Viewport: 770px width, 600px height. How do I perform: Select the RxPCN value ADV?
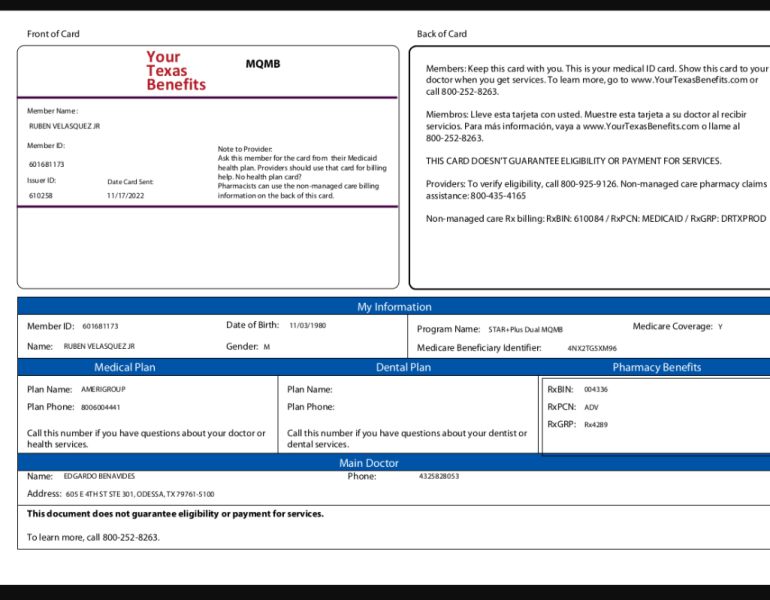[x=591, y=407]
